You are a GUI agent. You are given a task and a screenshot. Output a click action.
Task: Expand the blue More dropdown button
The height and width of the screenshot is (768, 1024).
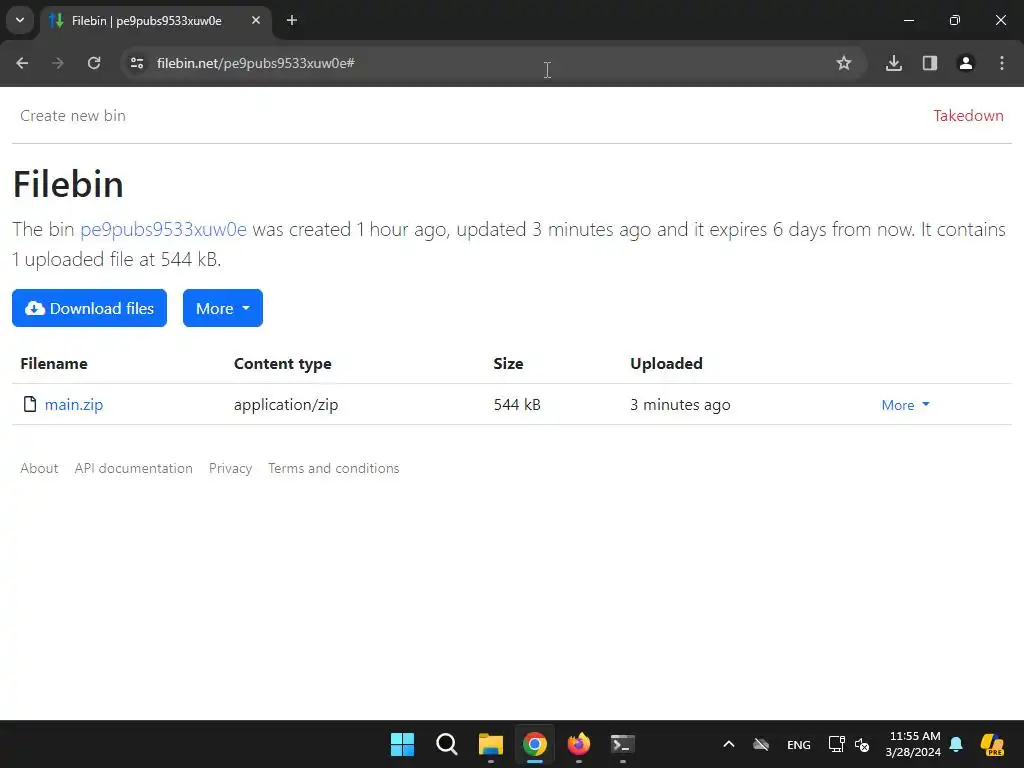tap(223, 308)
